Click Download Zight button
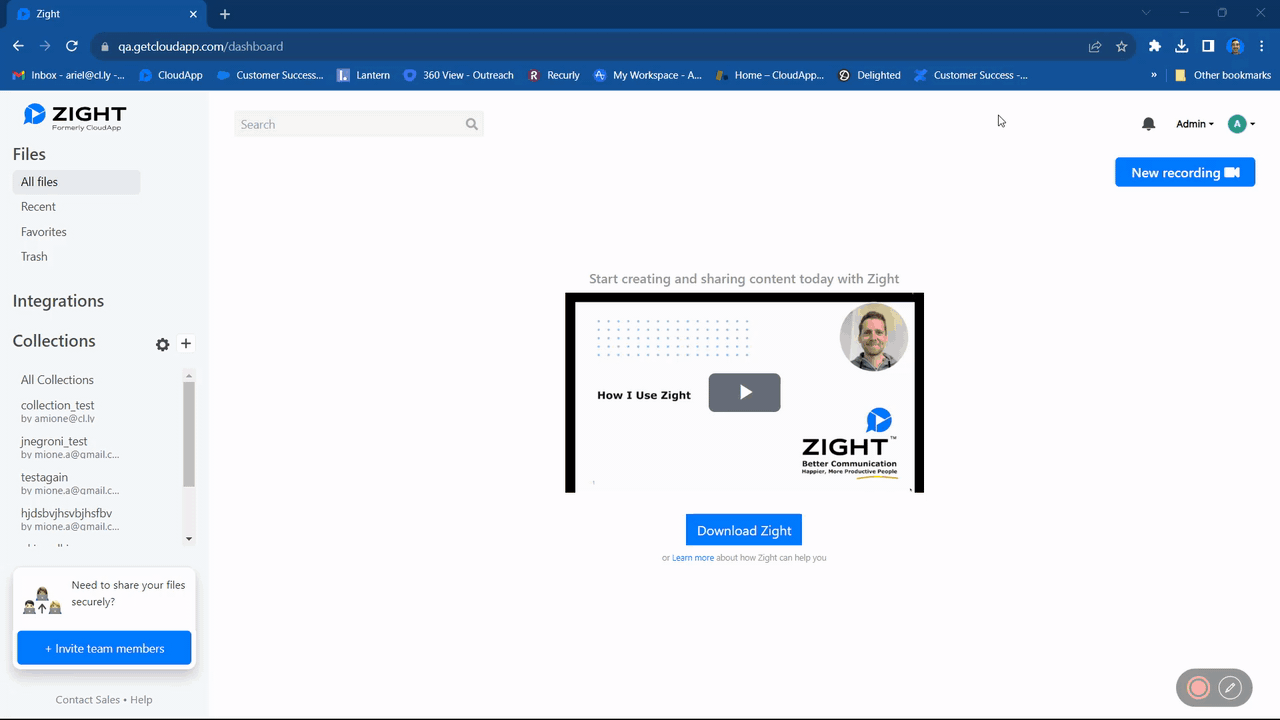Image resolution: width=1280 pixels, height=720 pixels. (x=744, y=530)
